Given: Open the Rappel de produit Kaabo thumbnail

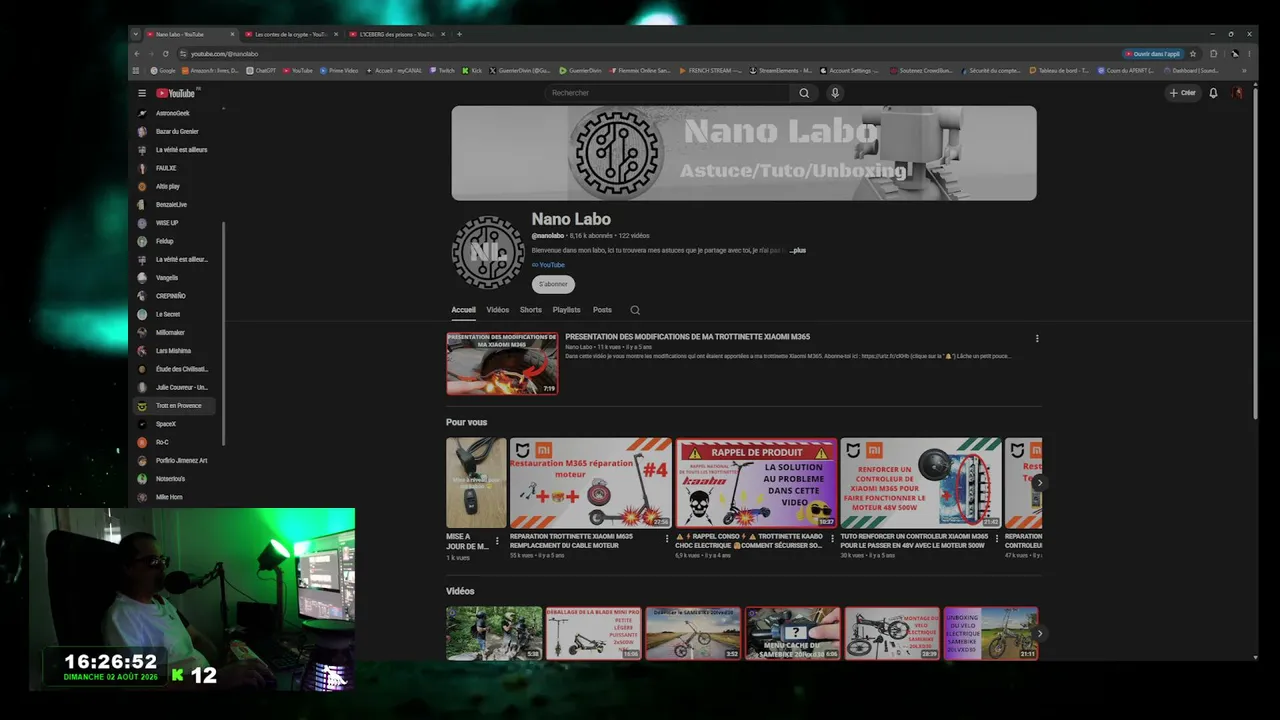Looking at the screenshot, I should tap(756, 483).
